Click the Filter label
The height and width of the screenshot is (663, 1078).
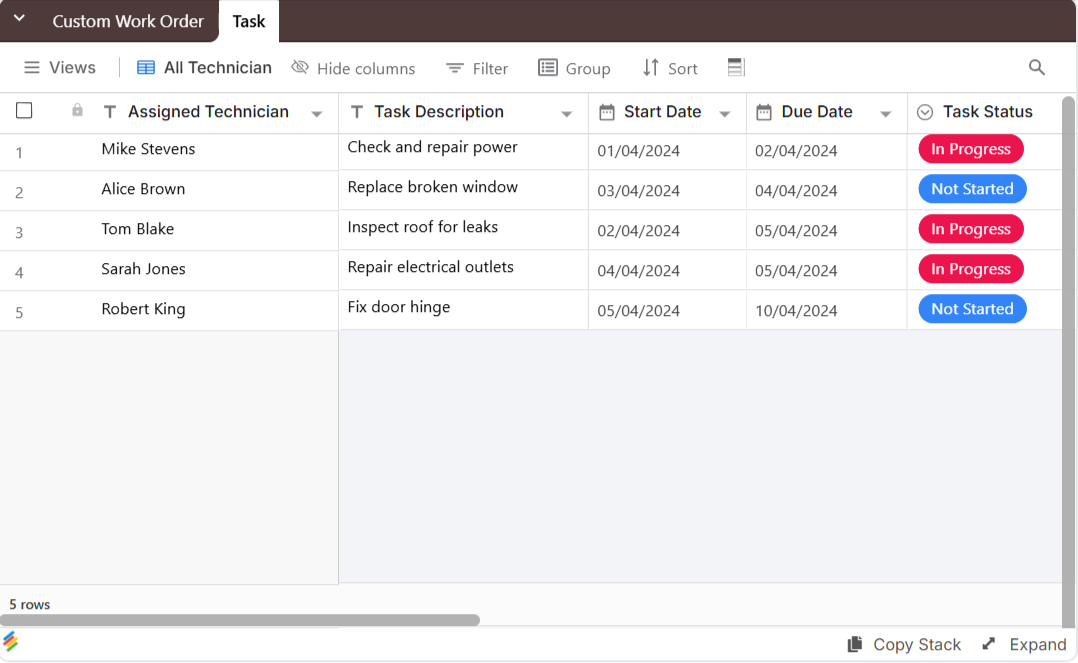click(490, 69)
